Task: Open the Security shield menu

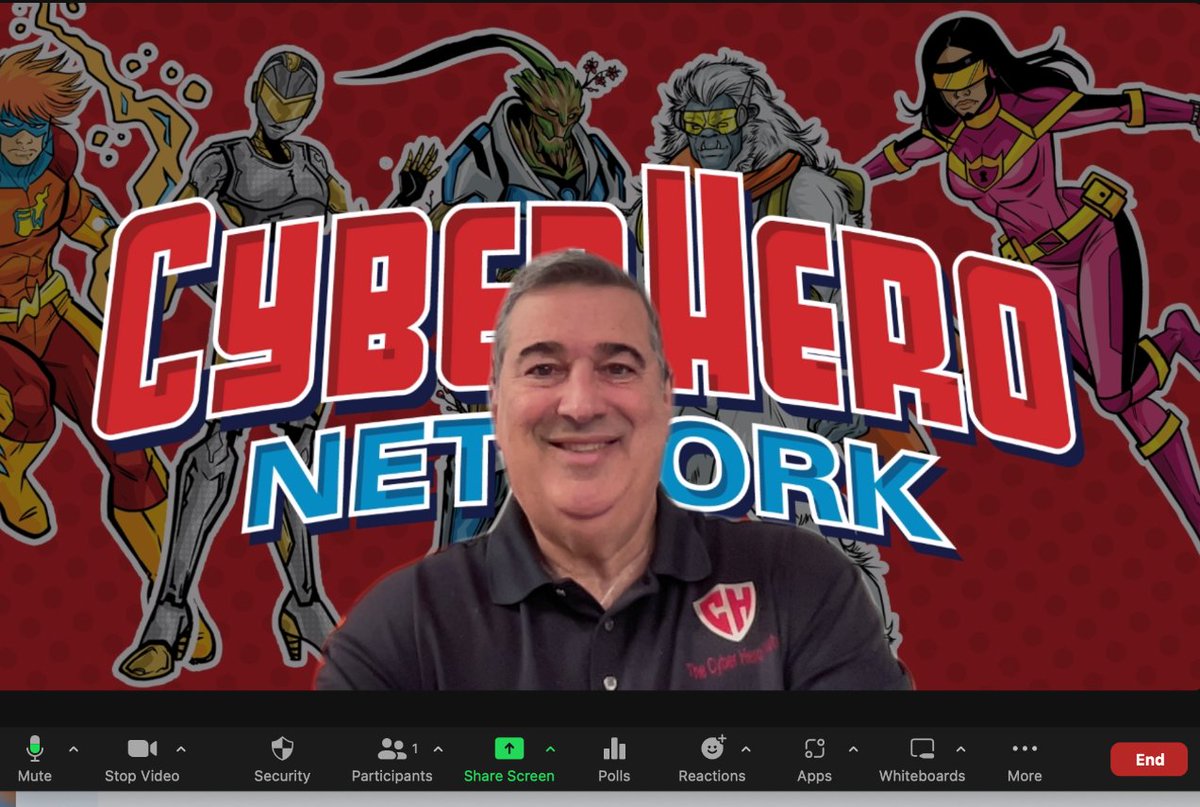Action: pyautogui.click(x=282, y=759)
